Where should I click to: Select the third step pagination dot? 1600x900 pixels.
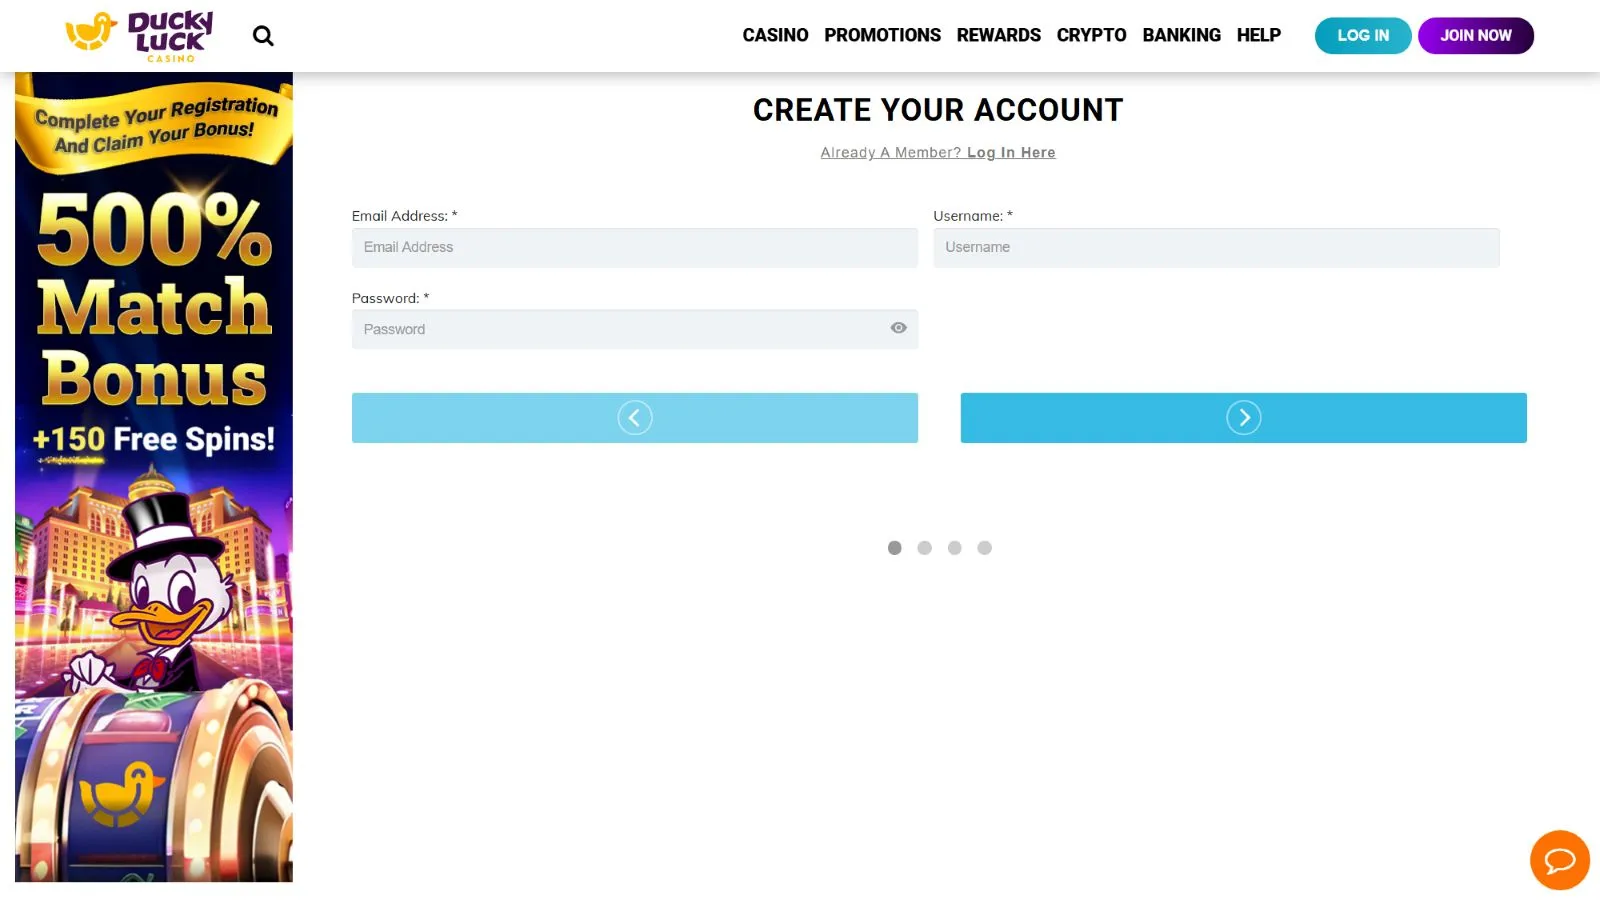[955, 548]
